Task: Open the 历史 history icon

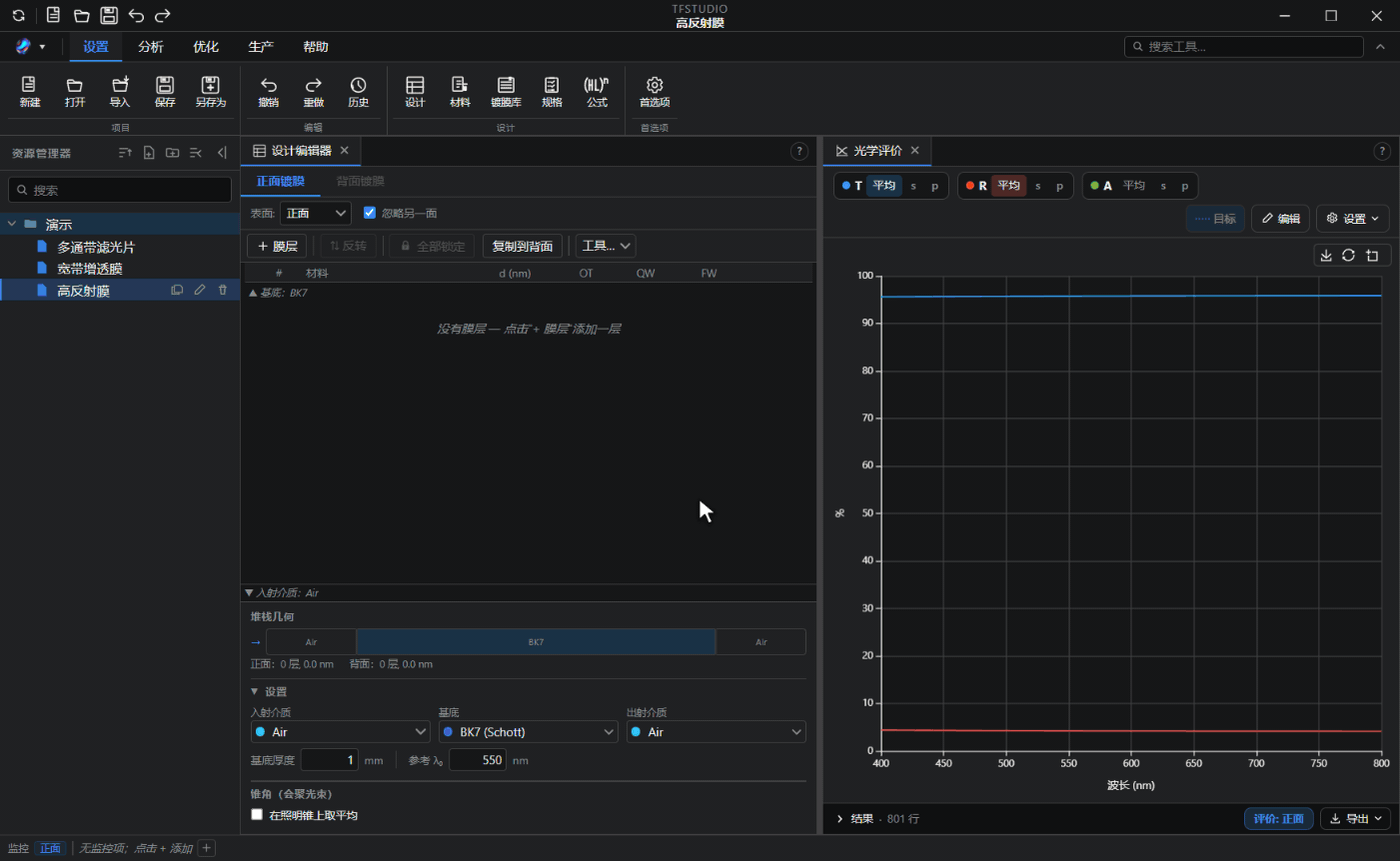Action: (358, 92)
